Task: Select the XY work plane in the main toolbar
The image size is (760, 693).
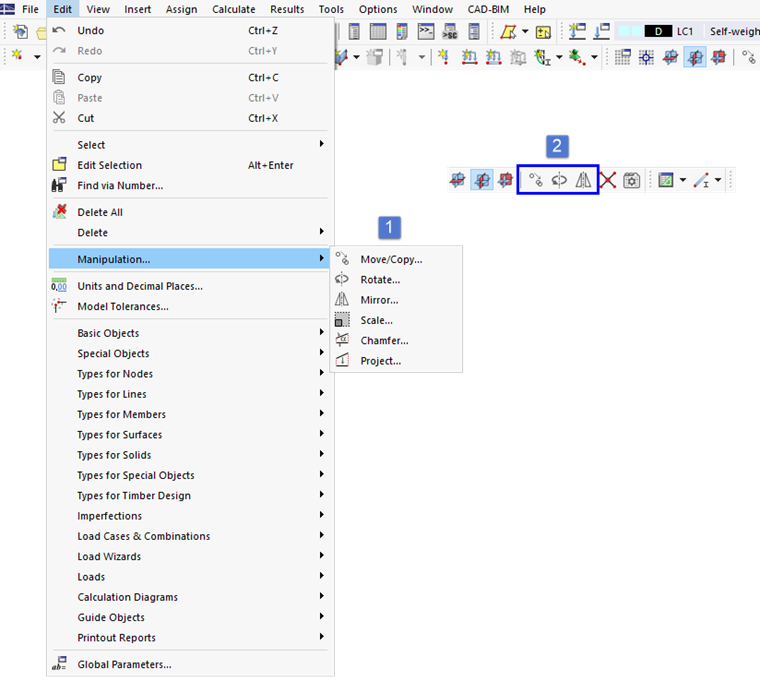Action: pos(670,57)
